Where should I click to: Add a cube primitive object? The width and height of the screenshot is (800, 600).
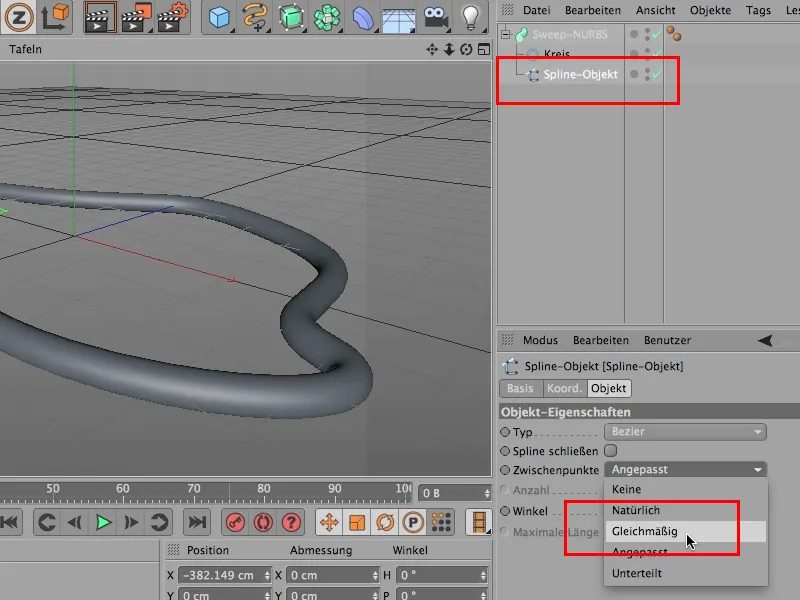(219, 17)
